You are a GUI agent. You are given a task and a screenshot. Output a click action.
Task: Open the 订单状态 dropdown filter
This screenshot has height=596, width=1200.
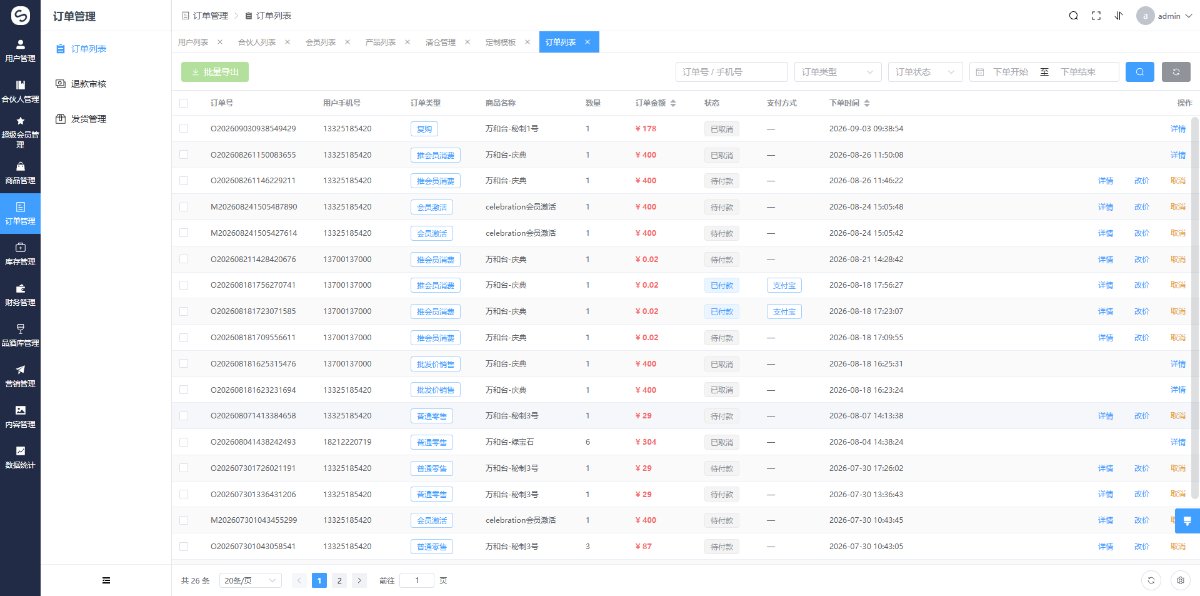point(926,72)
